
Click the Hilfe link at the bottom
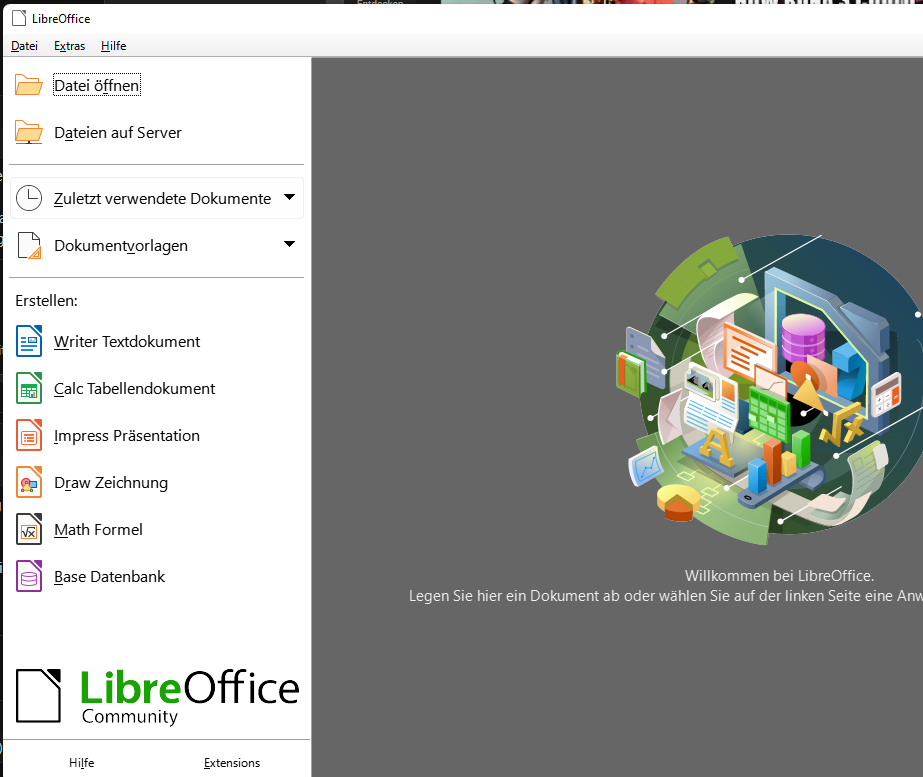(x=81, y=762)
